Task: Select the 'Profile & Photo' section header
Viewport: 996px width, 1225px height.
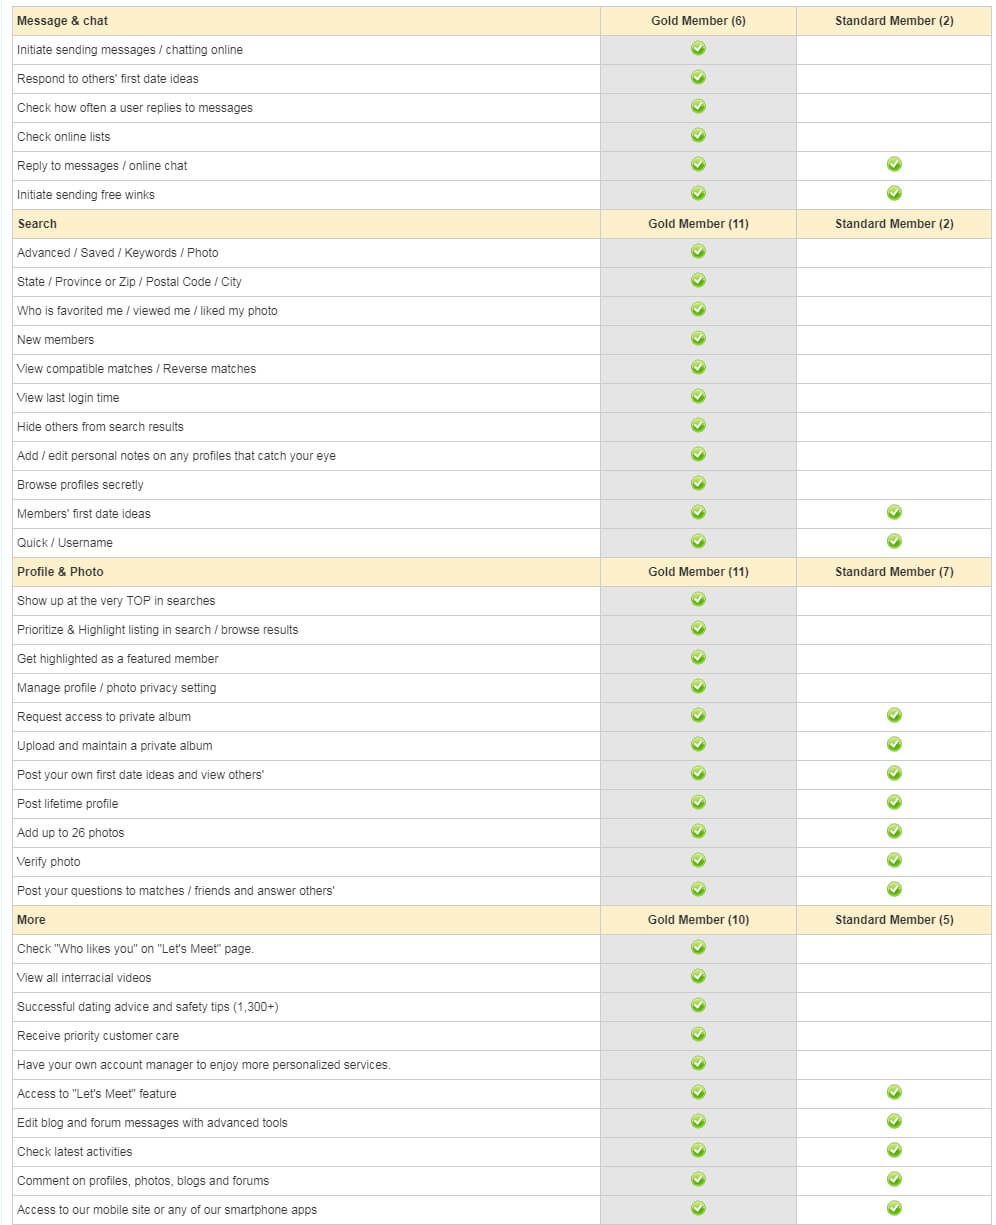Action: 60,572
